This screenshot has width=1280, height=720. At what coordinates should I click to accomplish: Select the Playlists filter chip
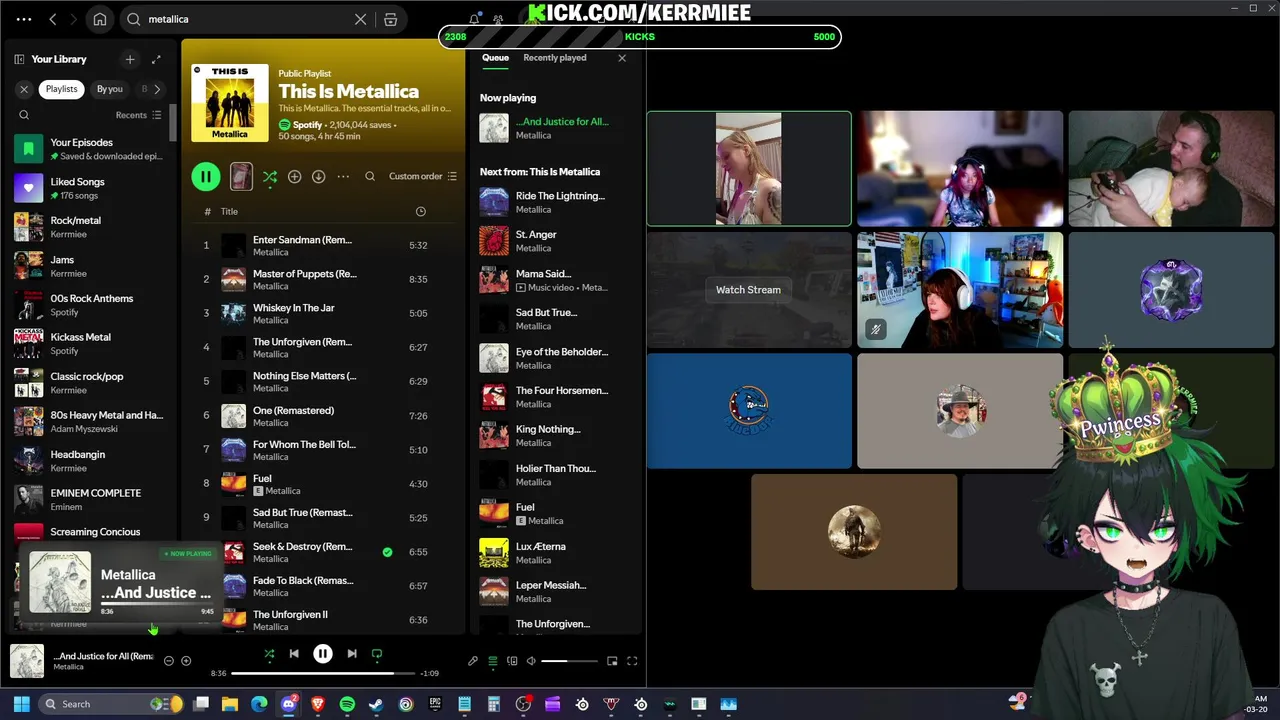click(x=61, y=89)
